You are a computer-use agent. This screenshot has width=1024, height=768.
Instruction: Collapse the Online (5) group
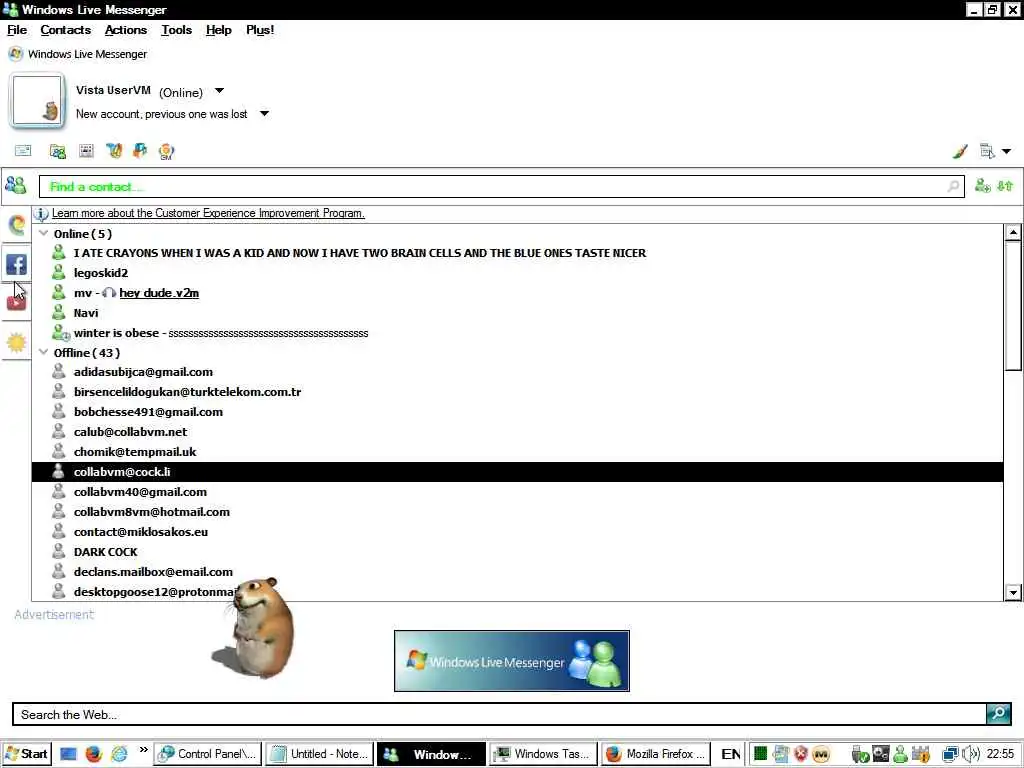[44, 233]
